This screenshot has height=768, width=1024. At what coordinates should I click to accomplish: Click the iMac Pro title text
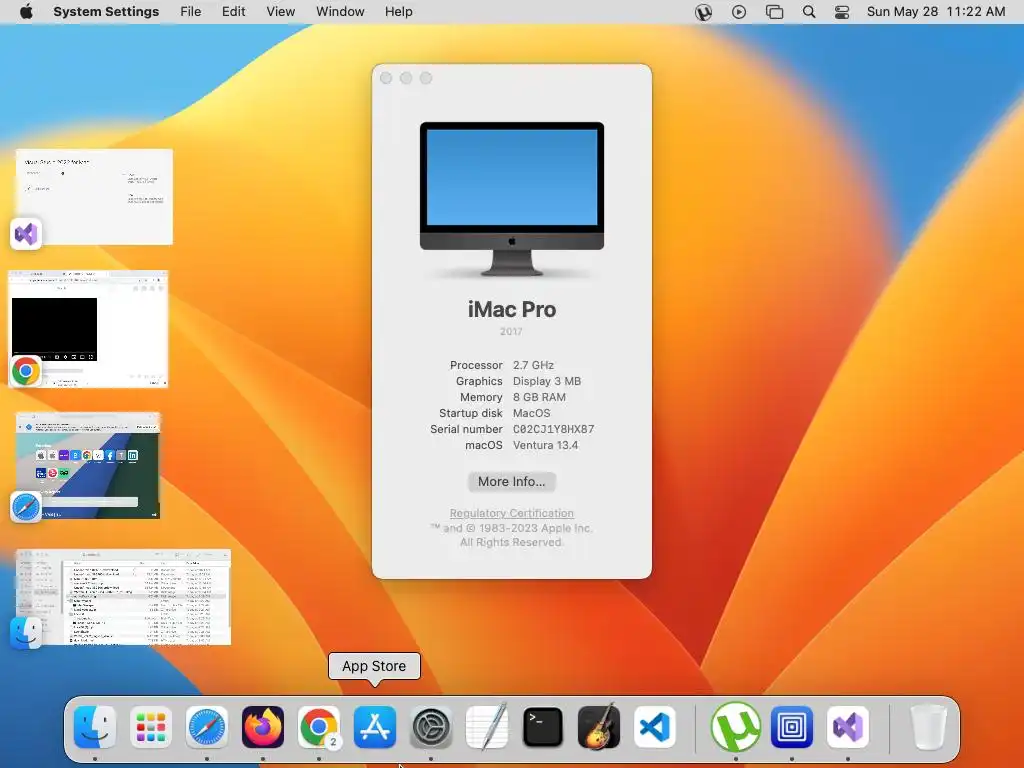pos(511,310)
